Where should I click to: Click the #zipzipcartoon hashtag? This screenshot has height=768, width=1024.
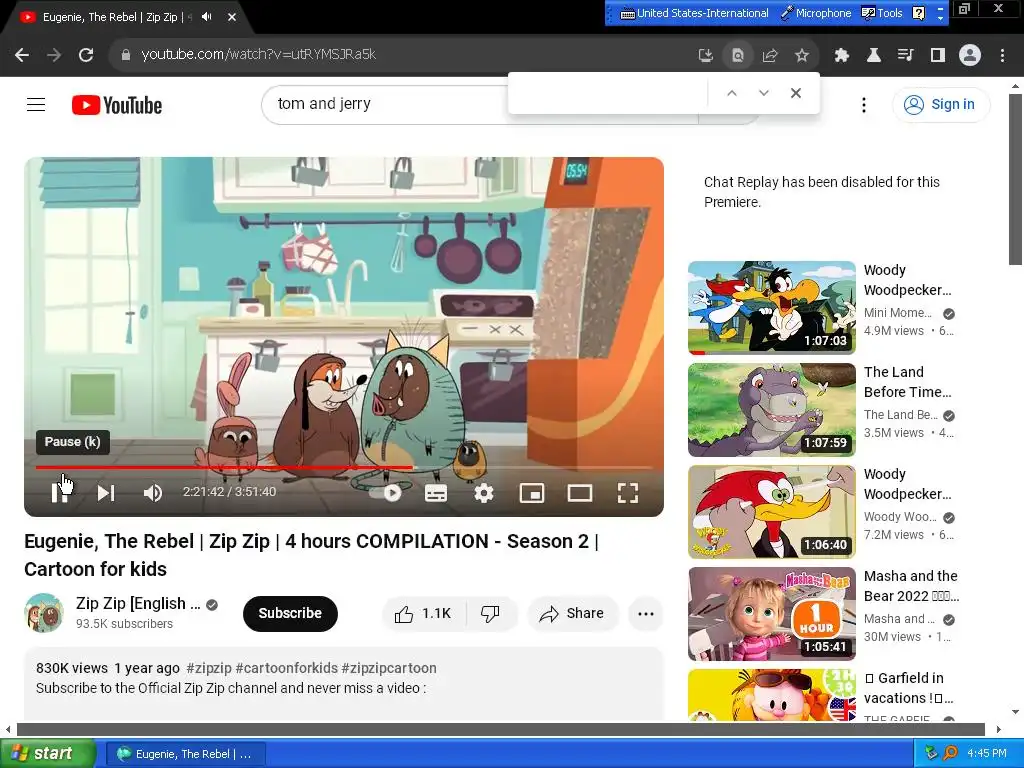click(389, 668)
